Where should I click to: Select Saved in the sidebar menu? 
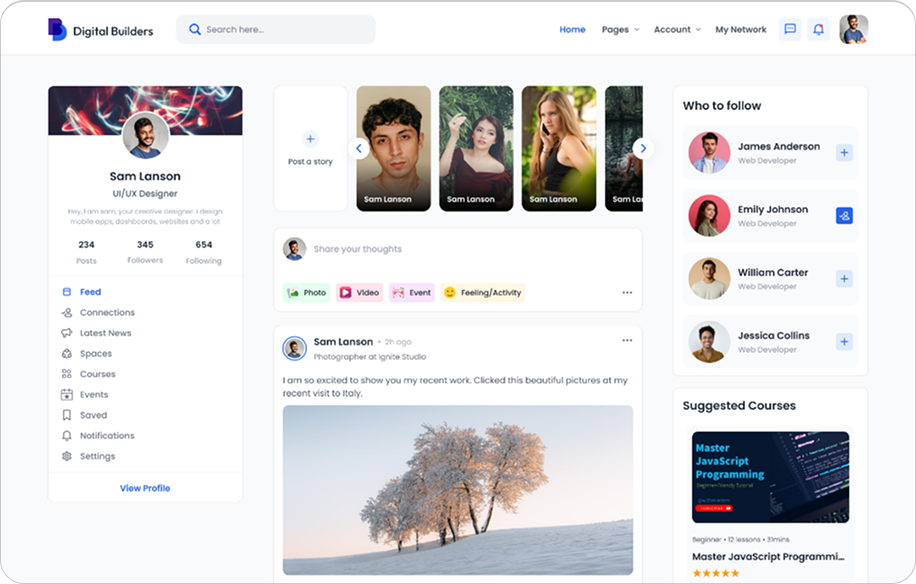point(93,415)
